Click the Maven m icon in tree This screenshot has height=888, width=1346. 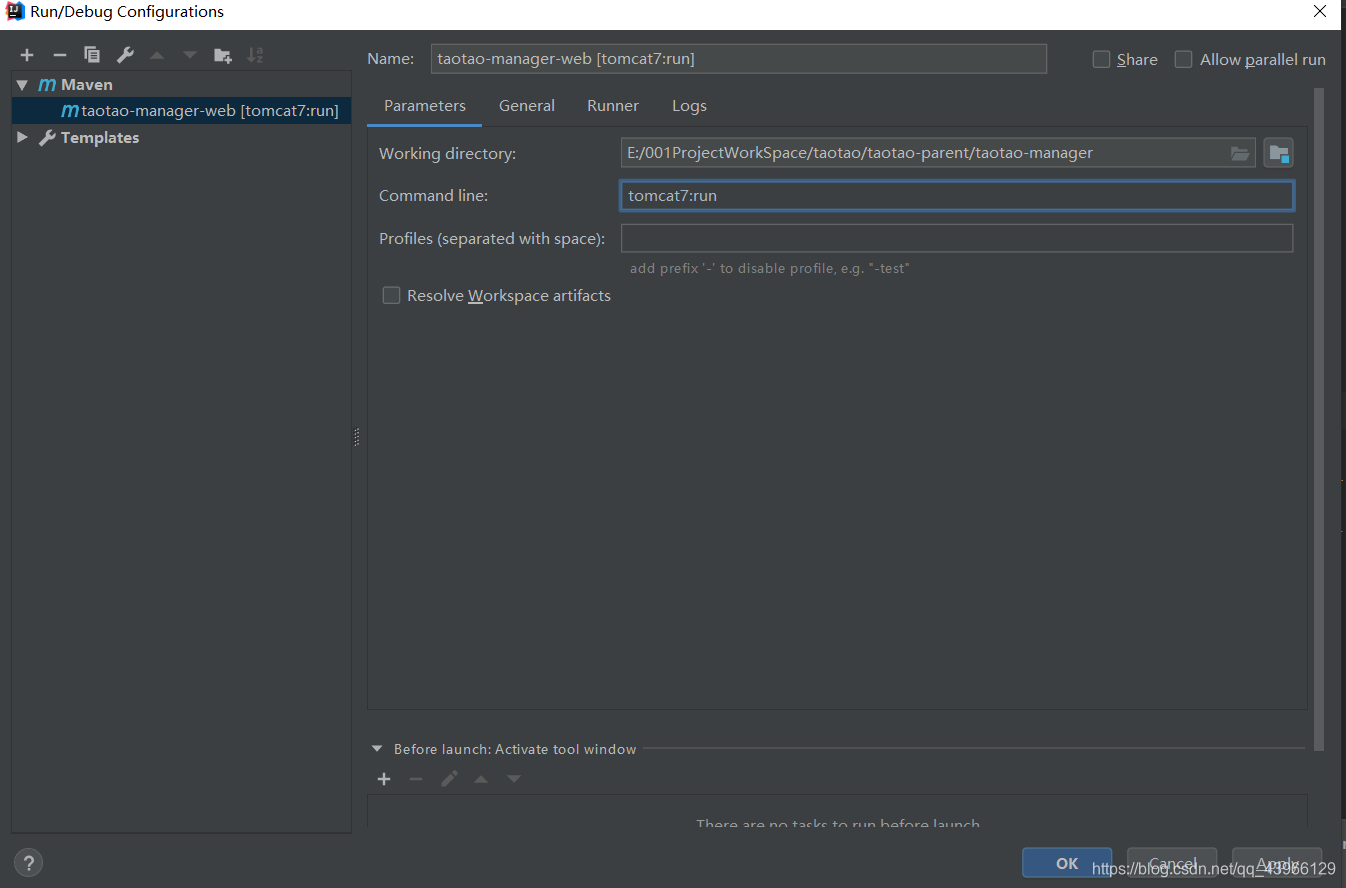(x=47, y=85)
